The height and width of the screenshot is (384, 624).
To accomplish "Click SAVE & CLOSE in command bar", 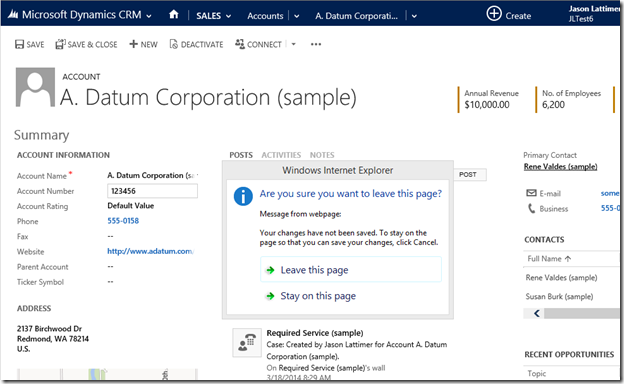I will tap(86, 44).
